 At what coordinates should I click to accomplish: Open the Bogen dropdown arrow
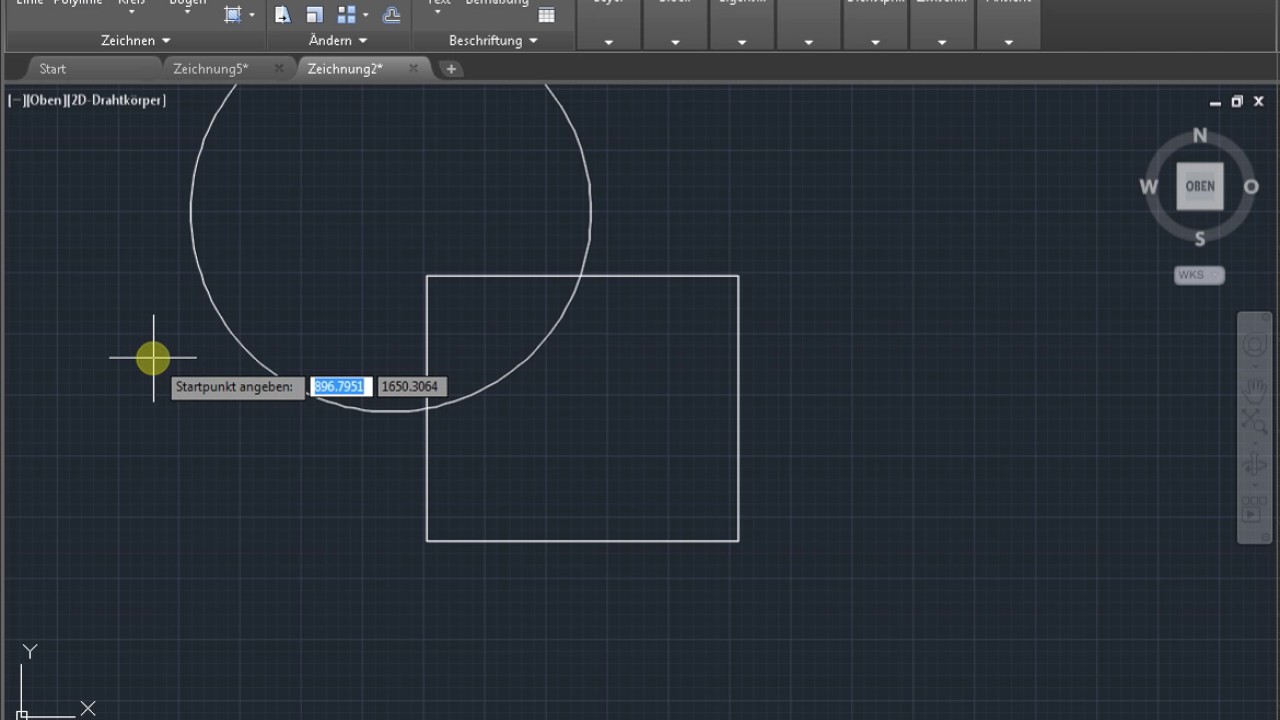coord(187,12)
